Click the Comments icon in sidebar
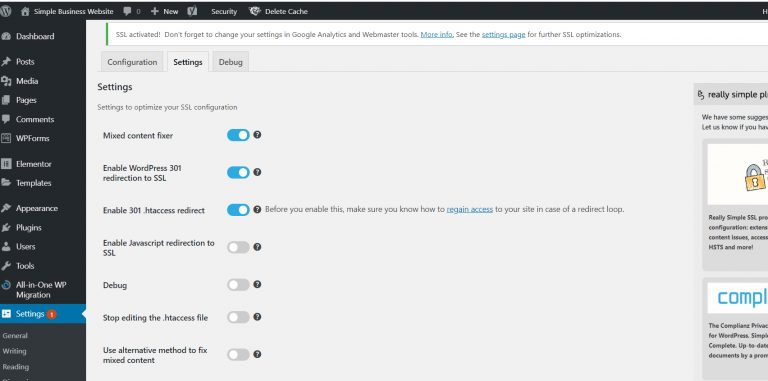 6,119
